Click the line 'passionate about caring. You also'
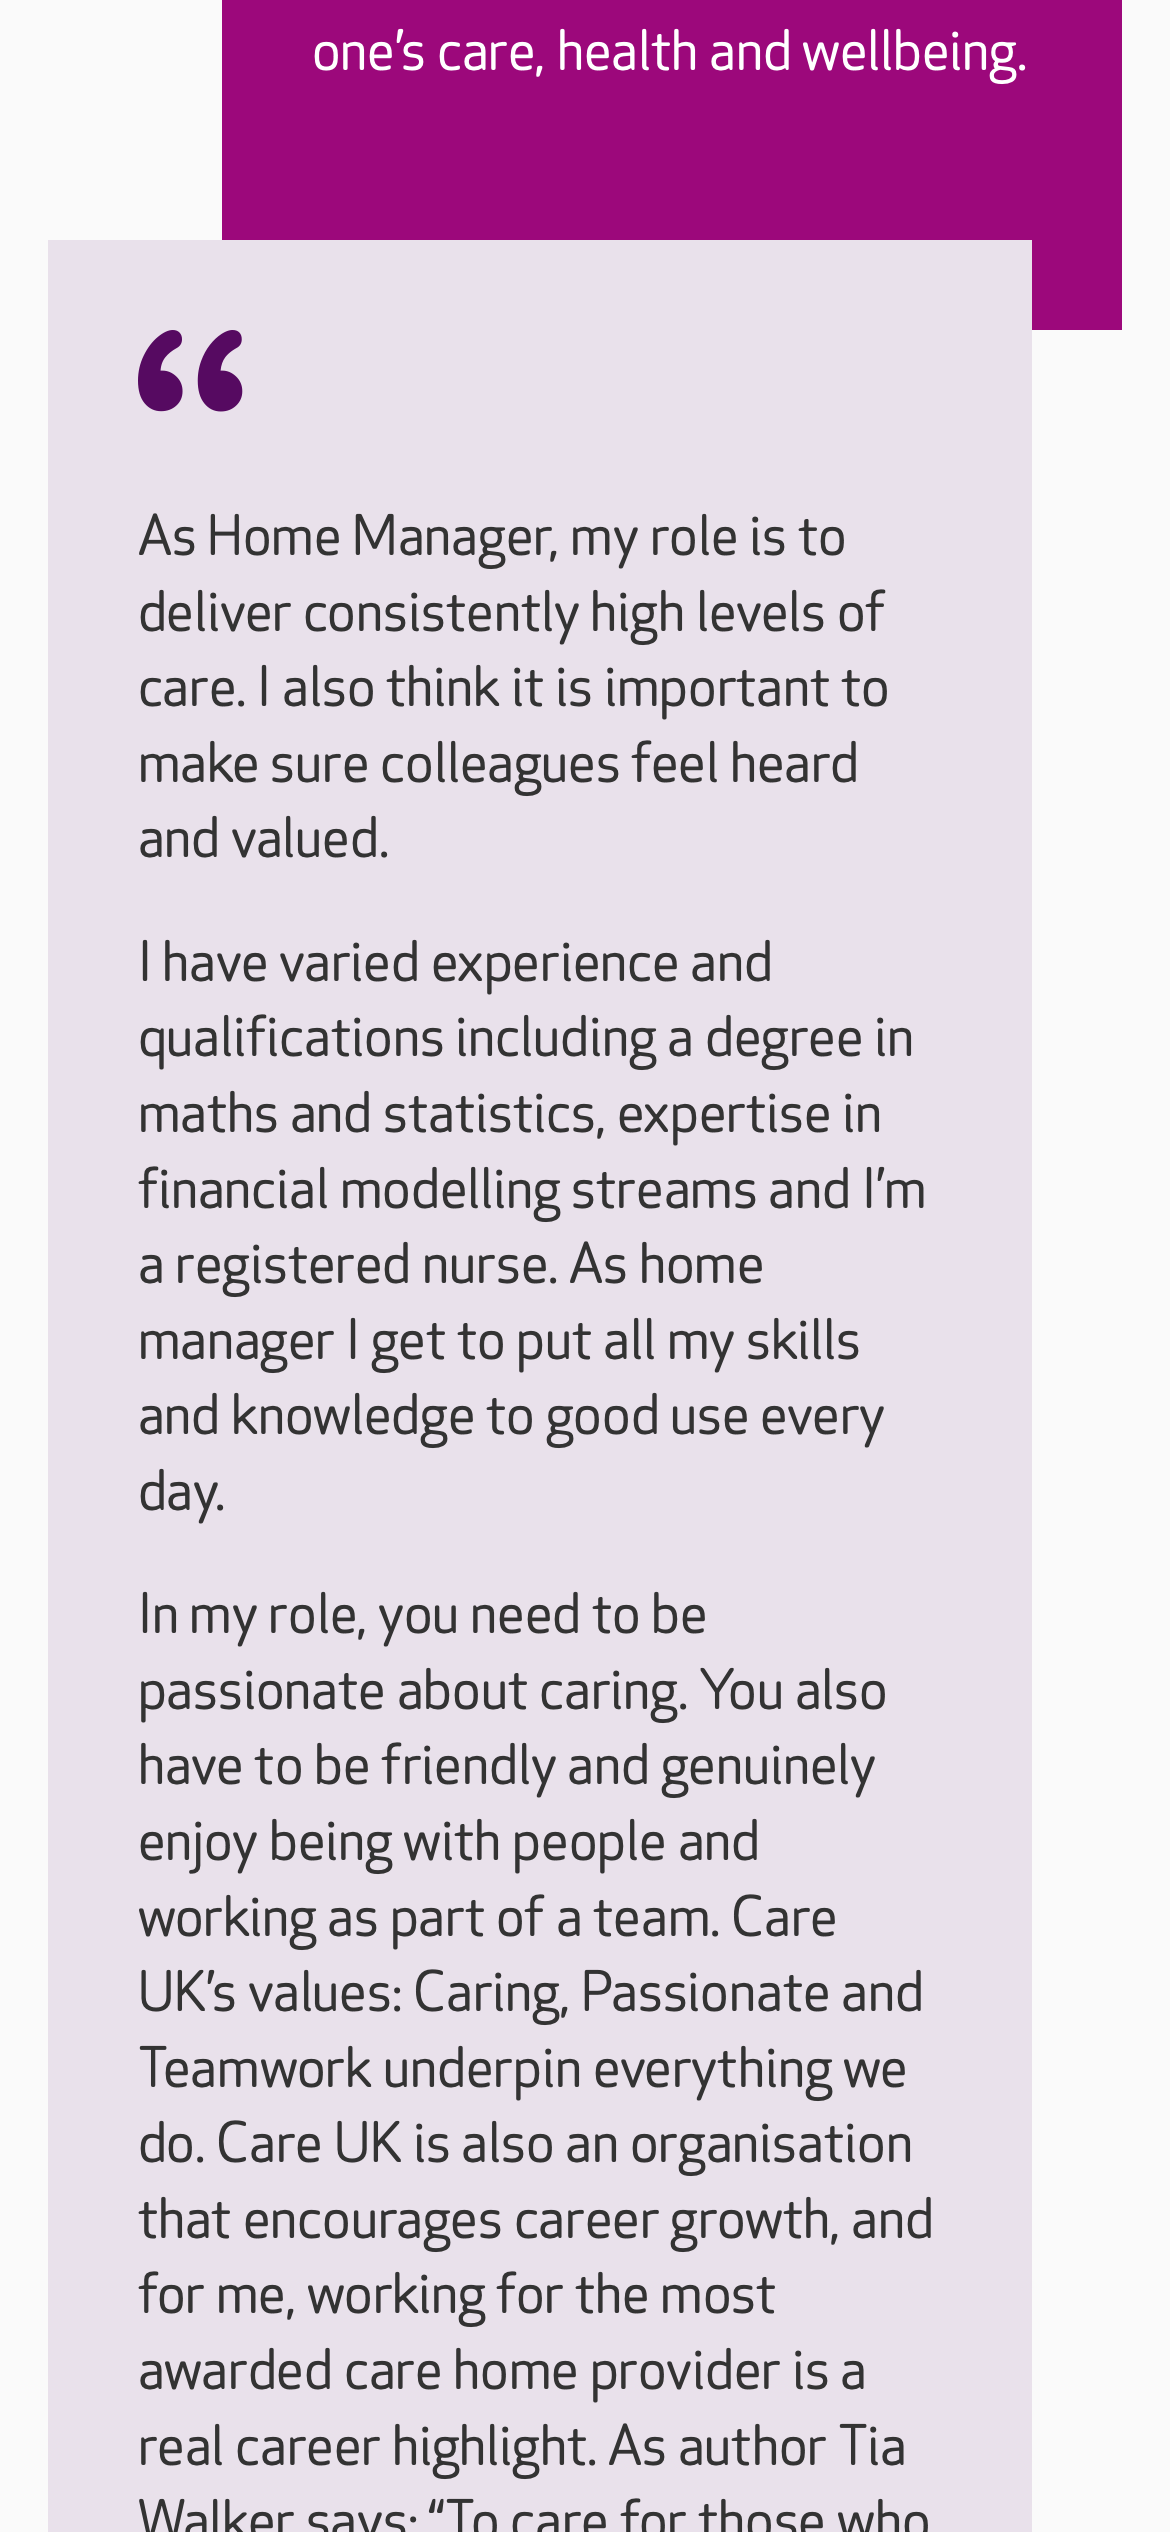This screenshot has width=1170, height=2532. (x=512, y=1692)
